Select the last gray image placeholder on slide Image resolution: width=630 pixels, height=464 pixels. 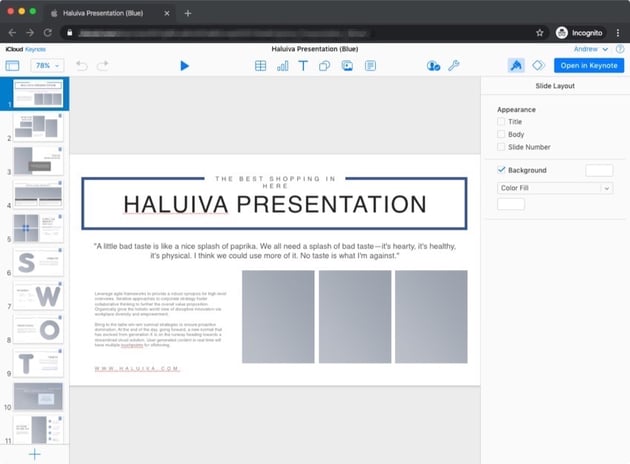coord(431,317)
